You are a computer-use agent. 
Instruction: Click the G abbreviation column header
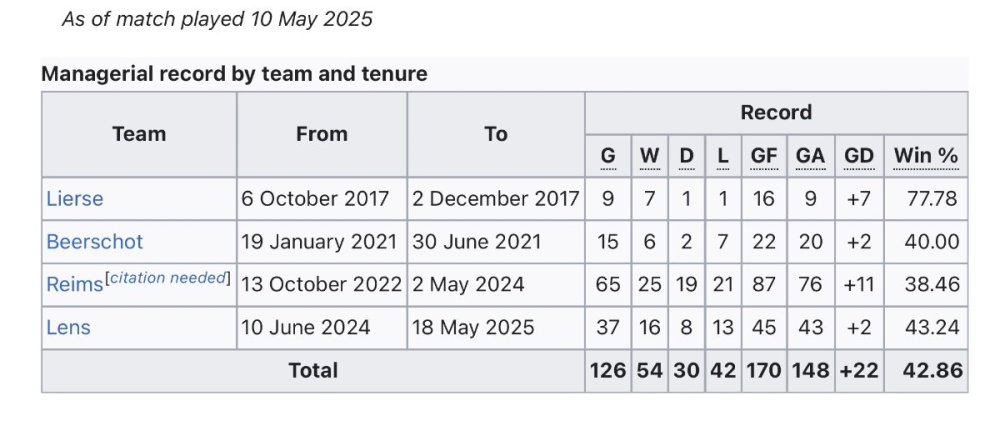coord(608,156)
